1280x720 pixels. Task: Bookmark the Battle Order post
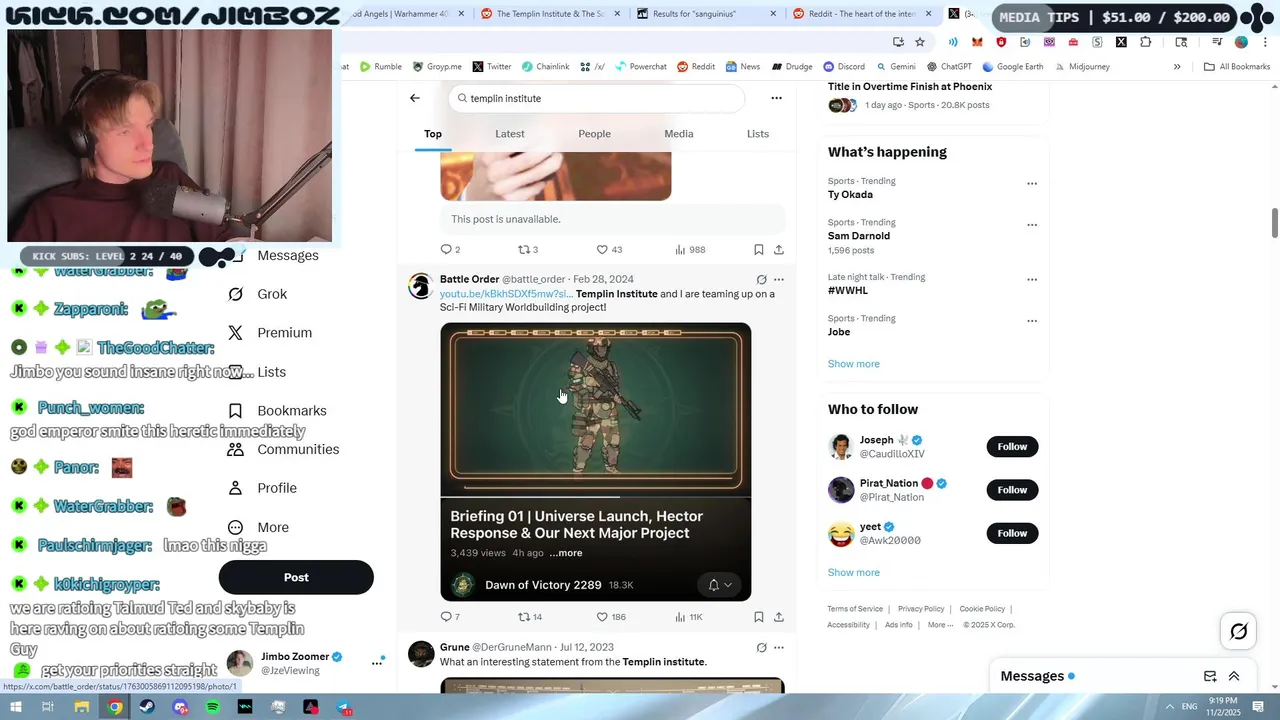(x=758, y=617)
